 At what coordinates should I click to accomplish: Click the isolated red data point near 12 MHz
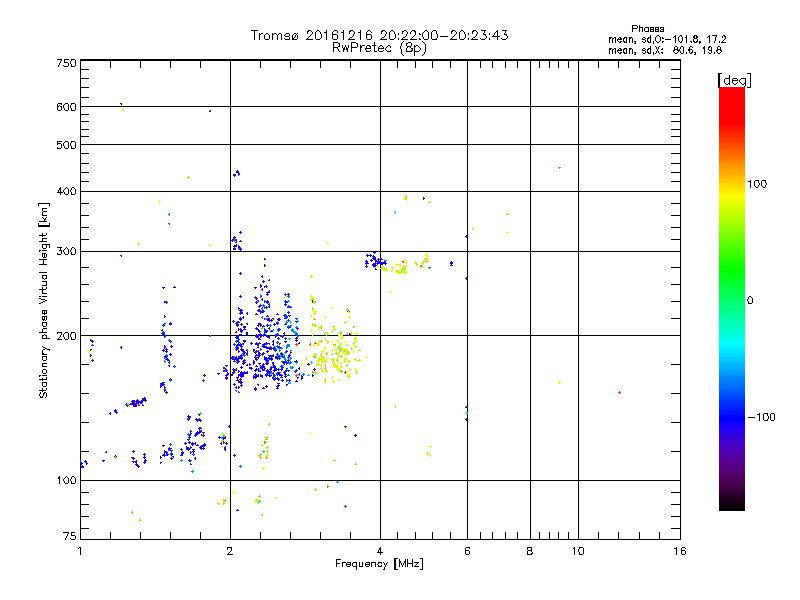point(619,392)
